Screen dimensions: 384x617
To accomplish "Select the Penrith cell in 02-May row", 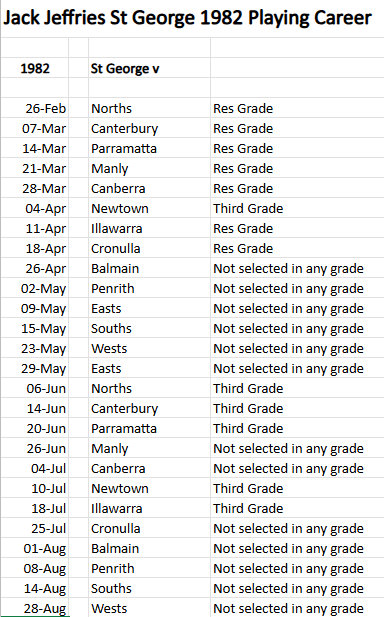I will click(150, 288).
